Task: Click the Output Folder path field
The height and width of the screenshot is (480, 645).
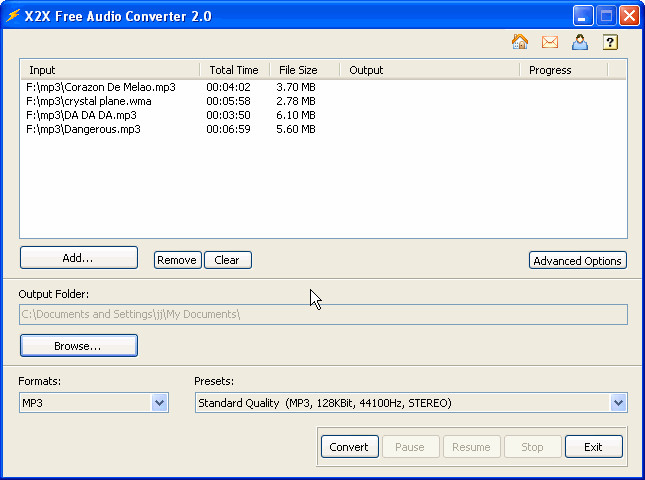Action: (323, 314)
